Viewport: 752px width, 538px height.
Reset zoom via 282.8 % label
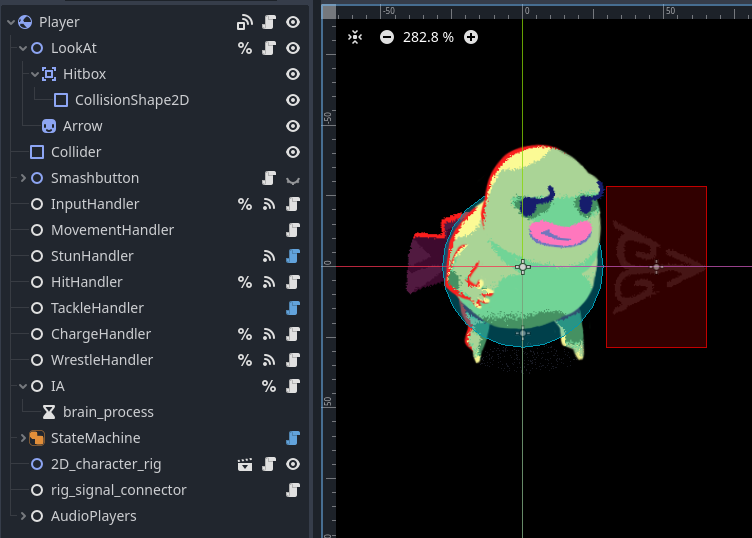click(x=428, y=37)
